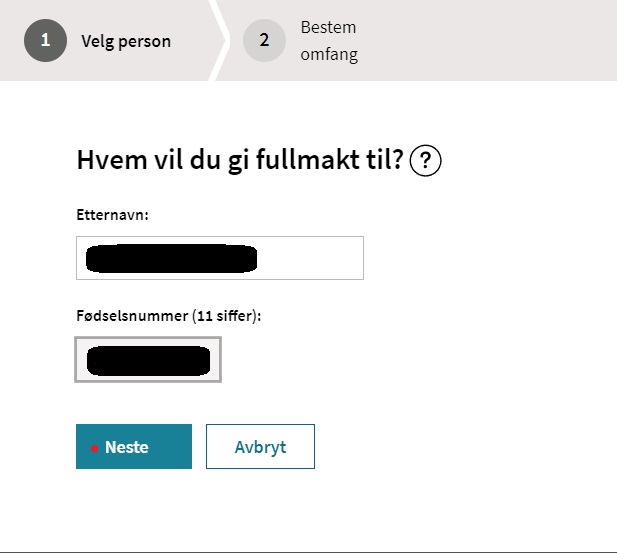Screen dimensions: 617x553
Task: Click the blacked-out number in Fødselsnummer field
Action: pos(148,360)
